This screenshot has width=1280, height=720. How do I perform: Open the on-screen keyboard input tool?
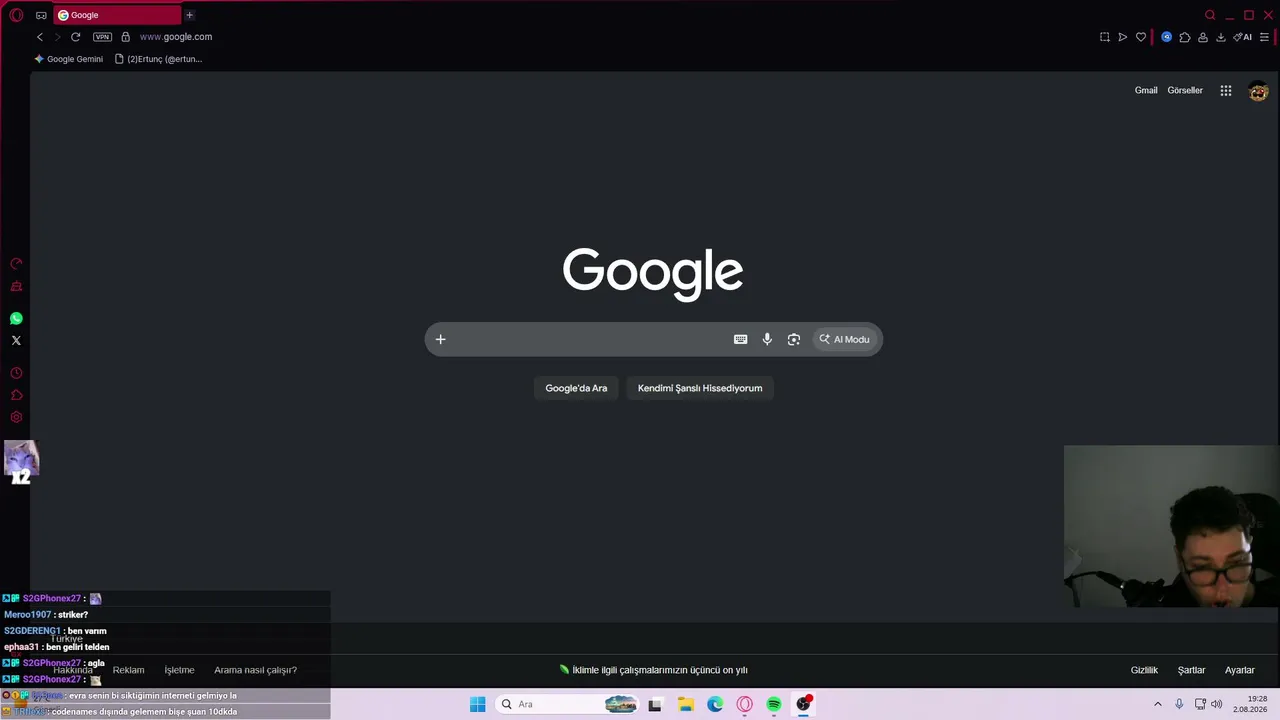740,339
